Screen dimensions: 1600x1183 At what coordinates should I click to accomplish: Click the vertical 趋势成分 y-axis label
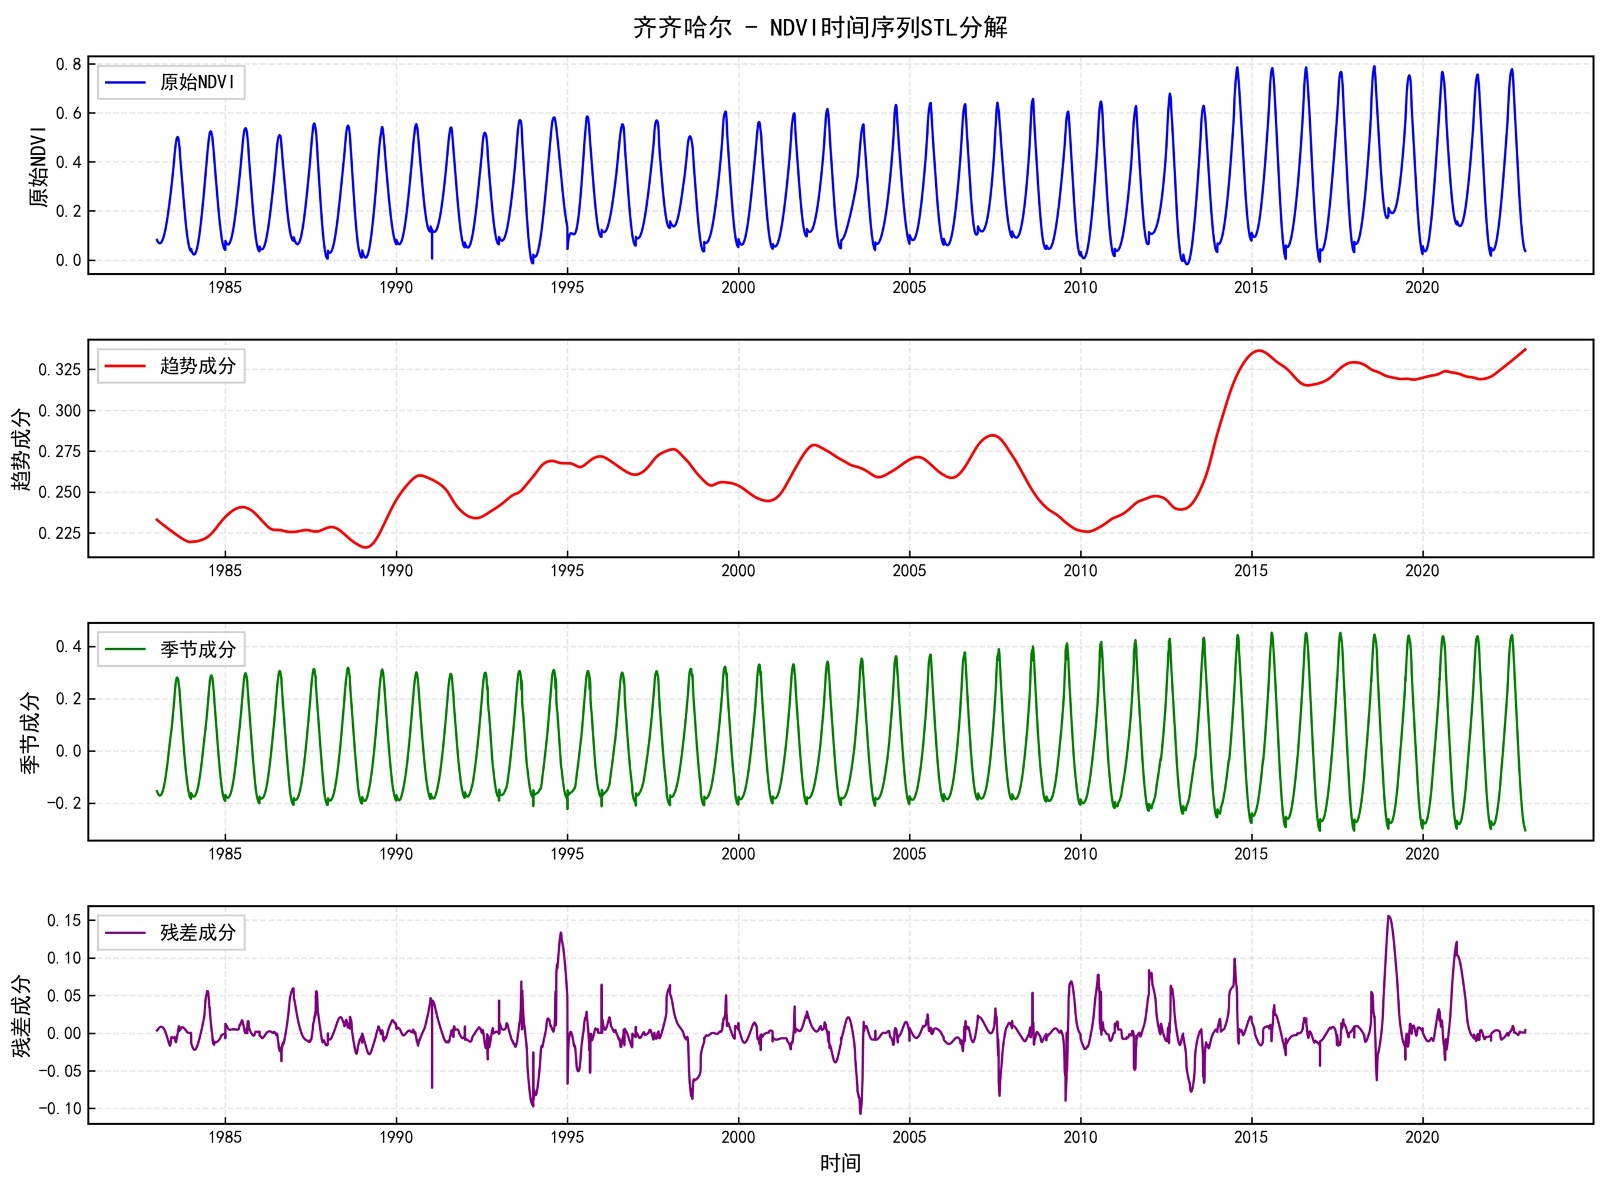[x=22, y=449]
